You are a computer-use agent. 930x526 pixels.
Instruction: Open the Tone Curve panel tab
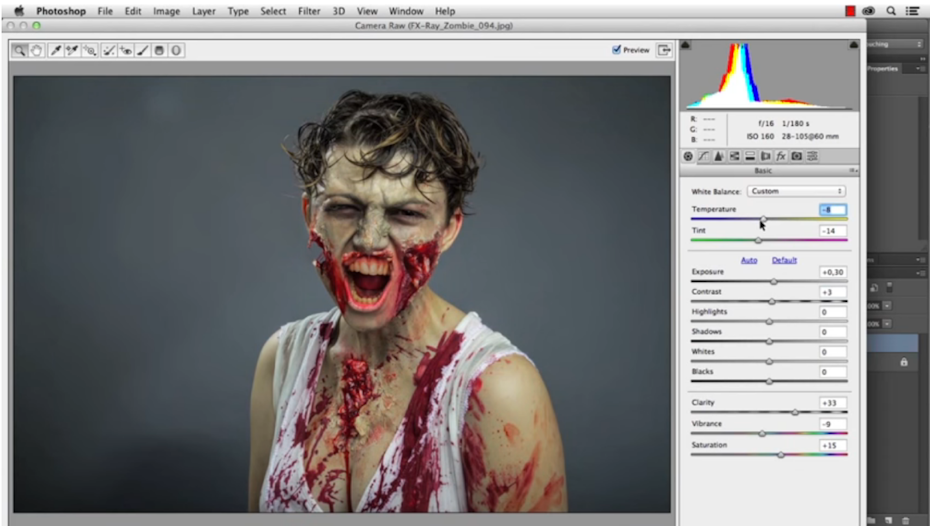(703, 156)
